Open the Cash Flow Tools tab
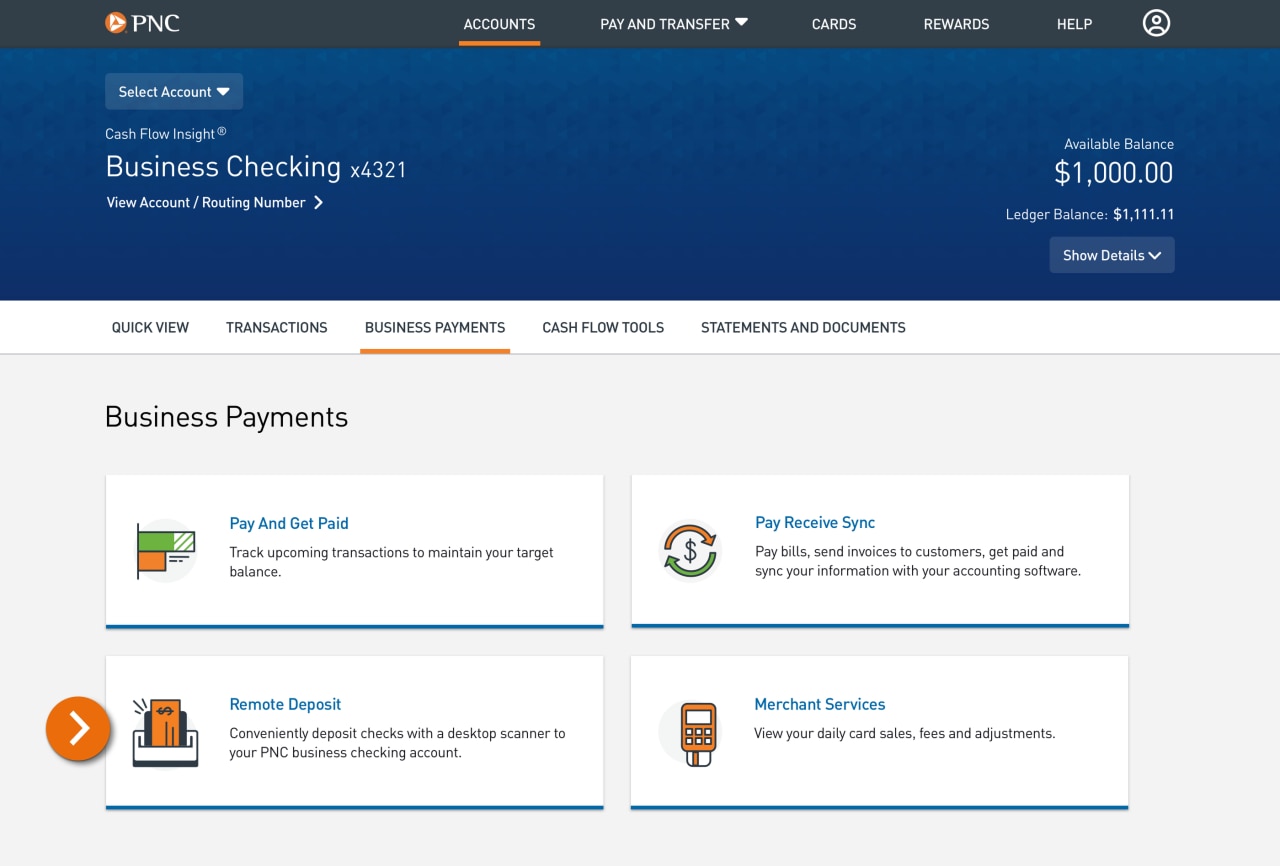This screenshot has height=866, width=1280. (602, 327)
